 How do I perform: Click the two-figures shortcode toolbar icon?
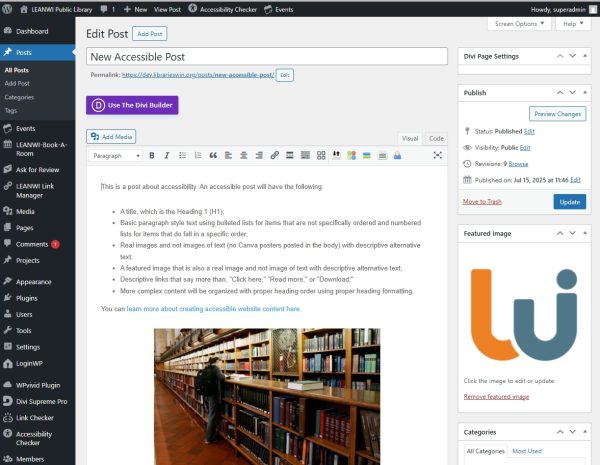336,155
